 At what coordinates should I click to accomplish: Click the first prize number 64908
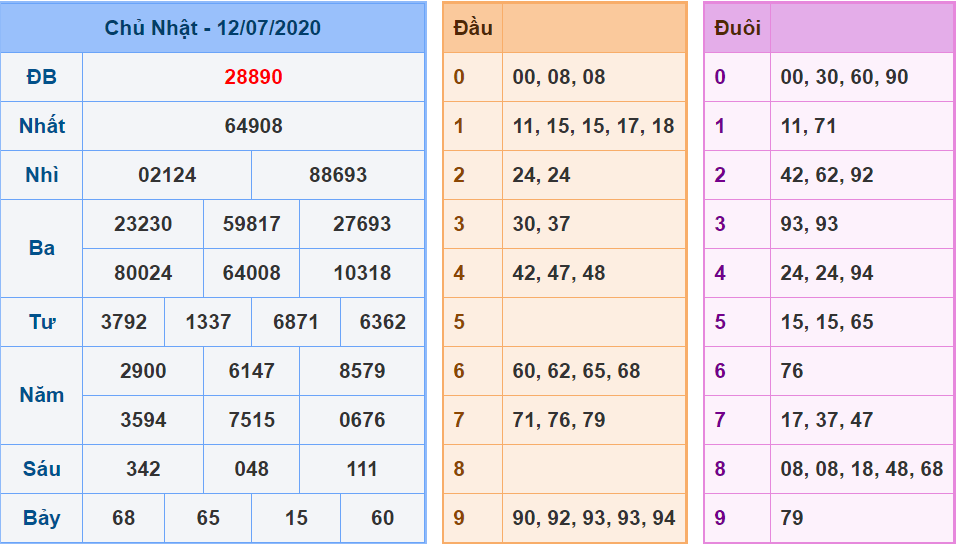tap(253, 126)
